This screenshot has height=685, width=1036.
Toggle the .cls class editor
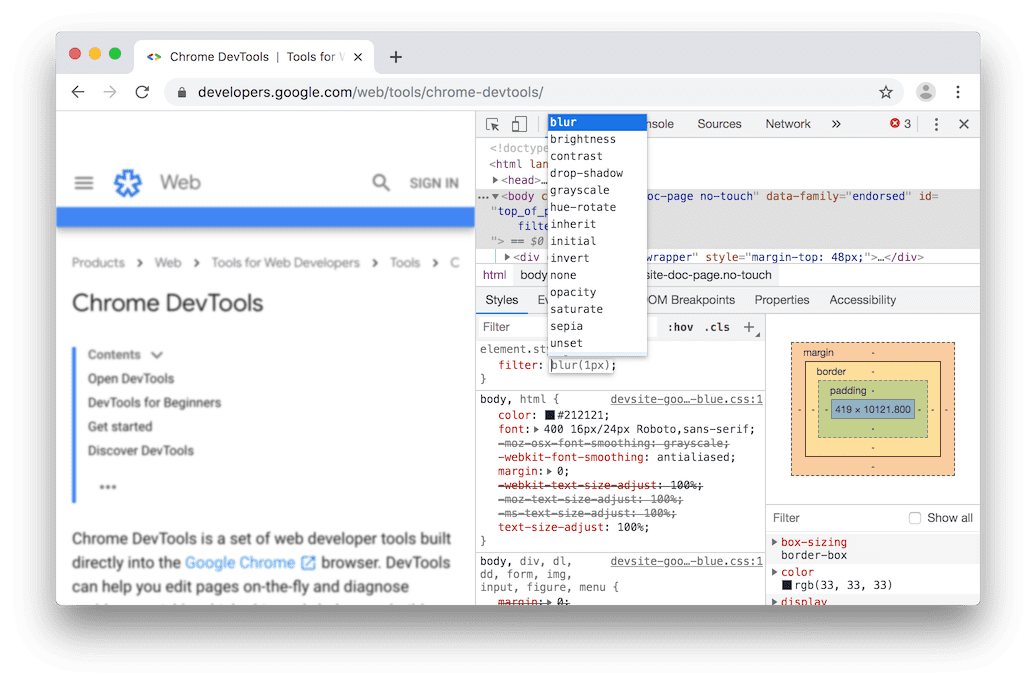coord(716,326)
